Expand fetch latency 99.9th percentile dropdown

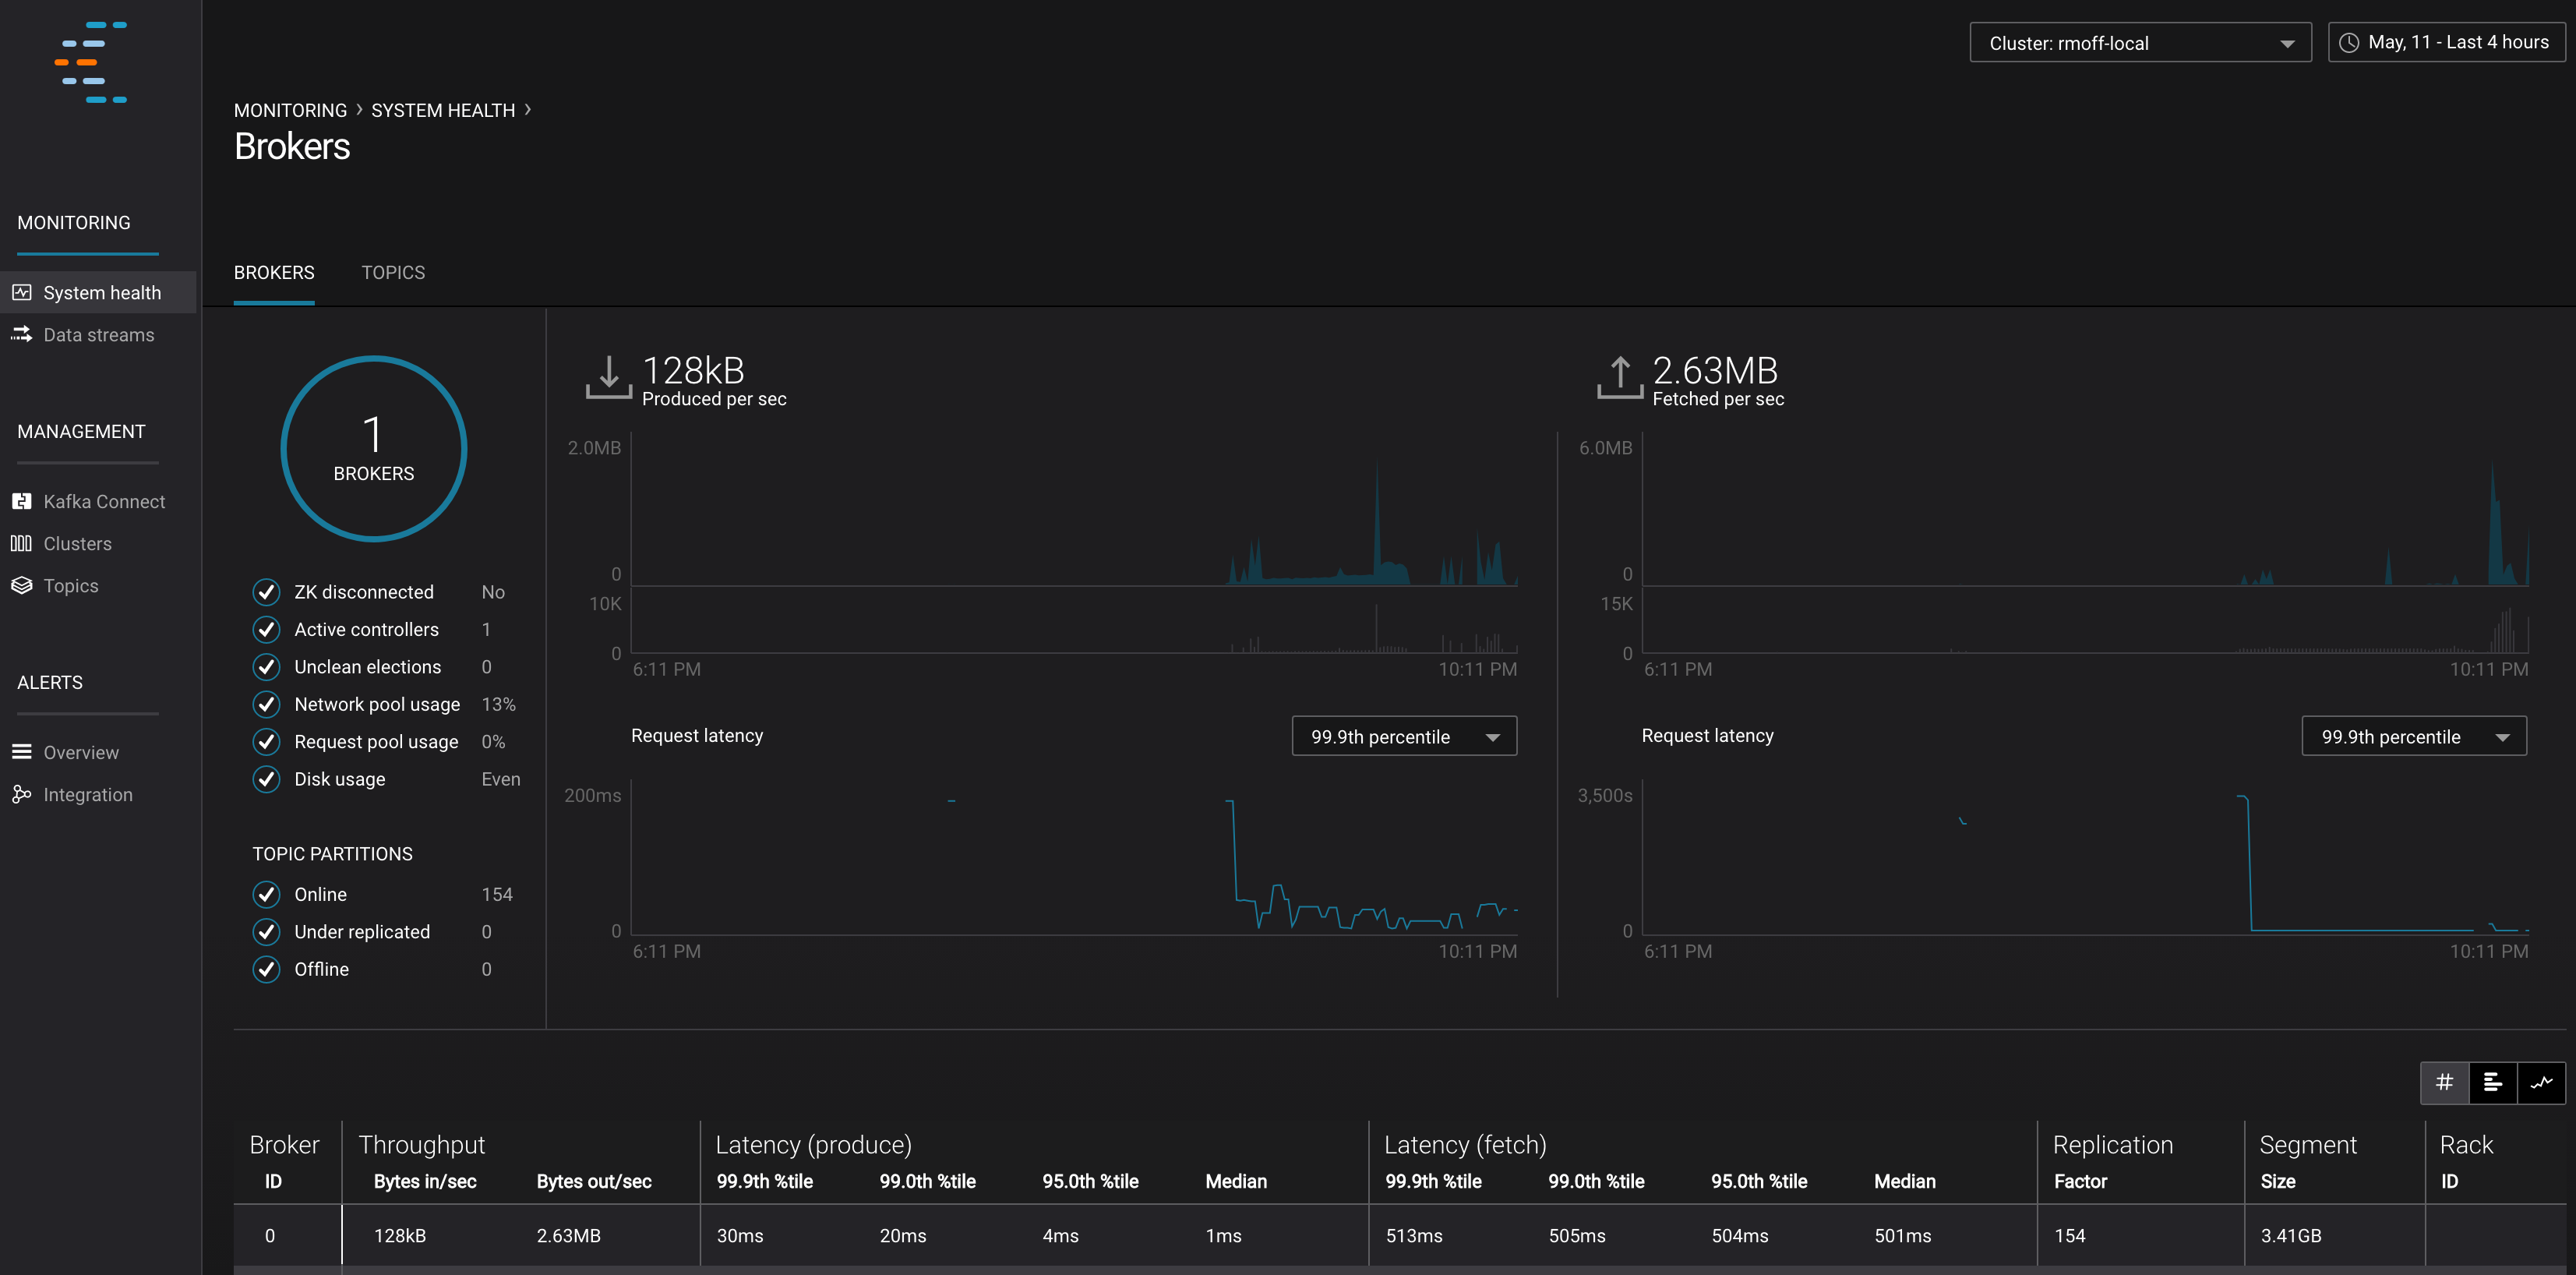click(x=2414, y=737)
